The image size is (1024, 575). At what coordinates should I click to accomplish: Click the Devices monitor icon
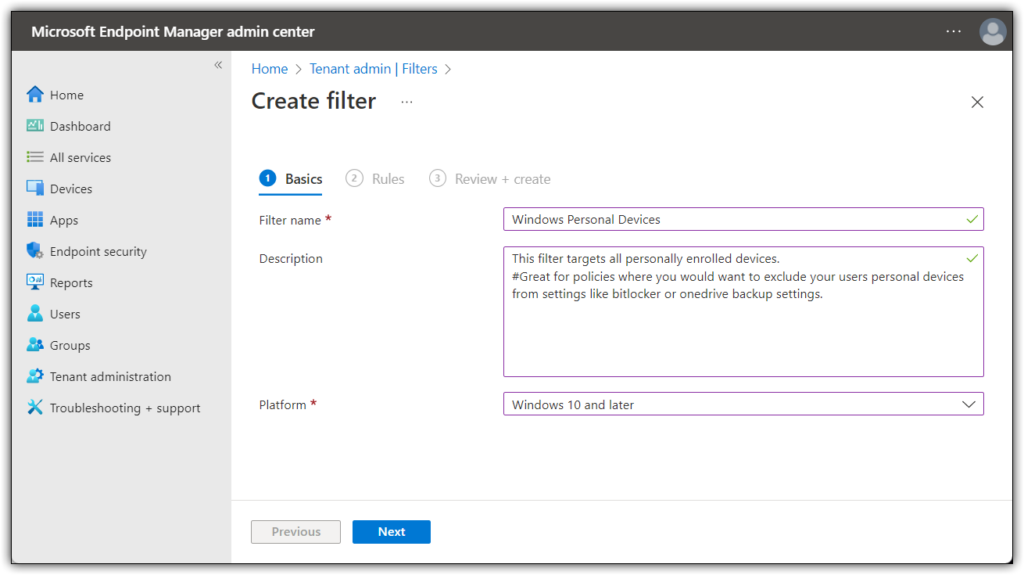coord(35,188)
